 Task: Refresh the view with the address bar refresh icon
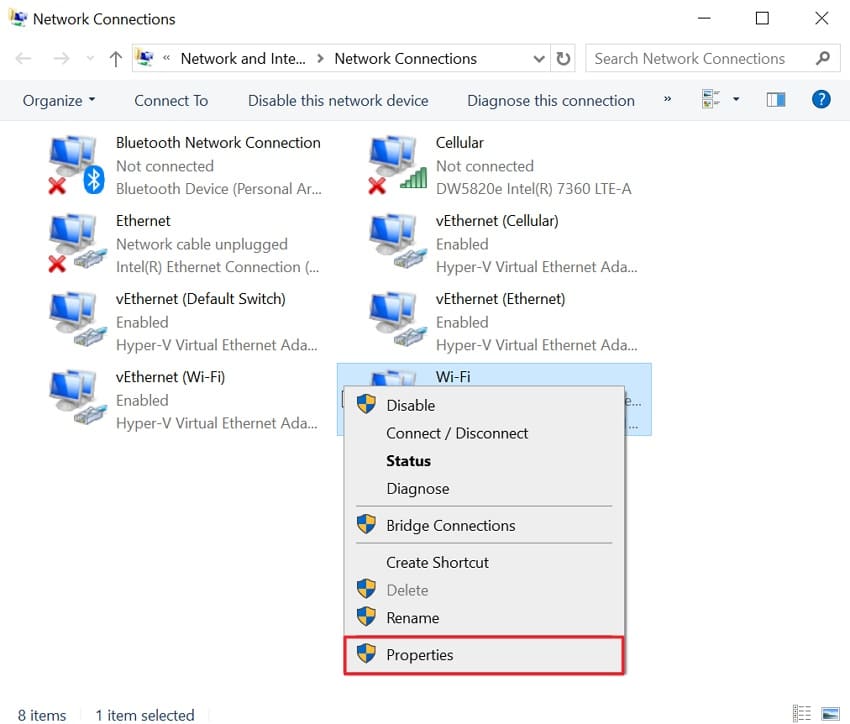point(563,58)
